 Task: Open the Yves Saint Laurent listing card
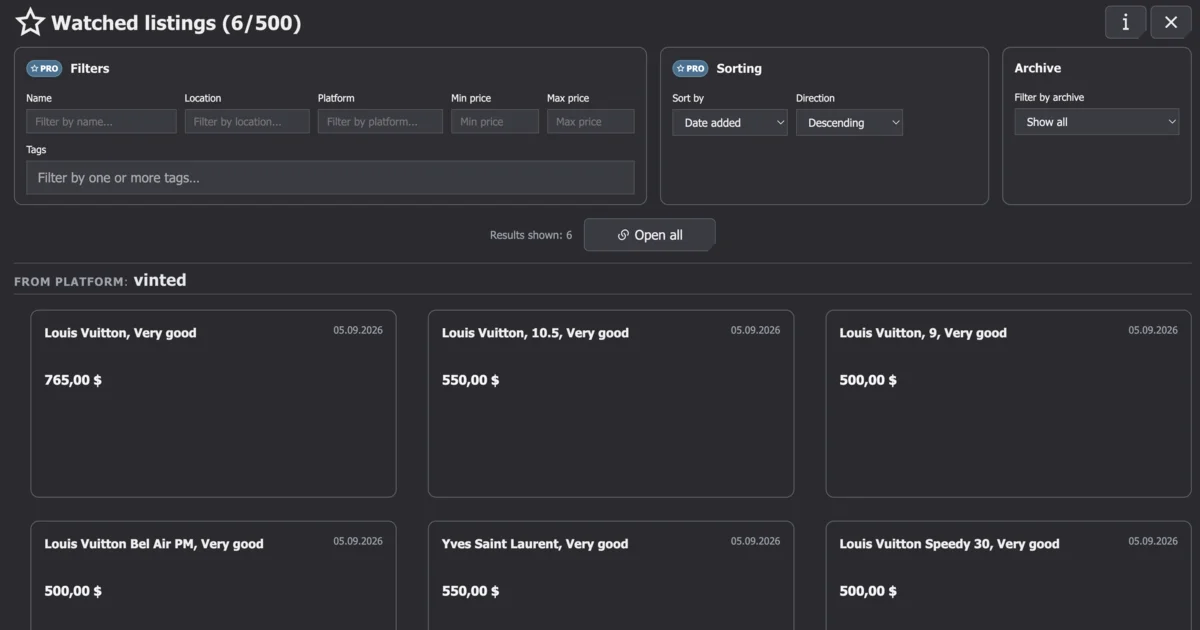(x=611, y=575)
